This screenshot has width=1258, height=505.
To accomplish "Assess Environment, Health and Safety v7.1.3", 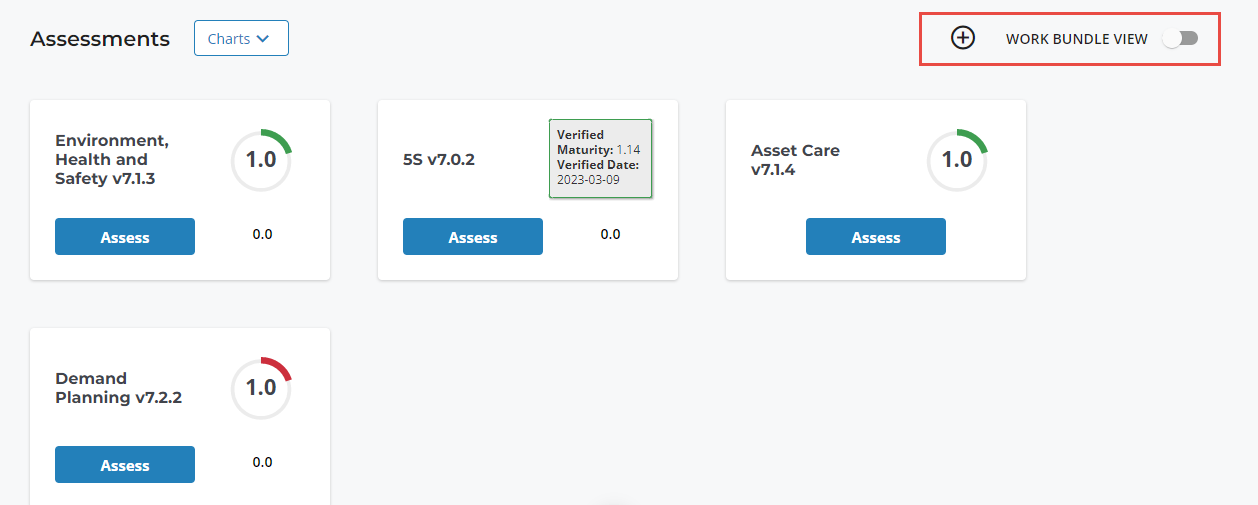I will coord(125,237).
